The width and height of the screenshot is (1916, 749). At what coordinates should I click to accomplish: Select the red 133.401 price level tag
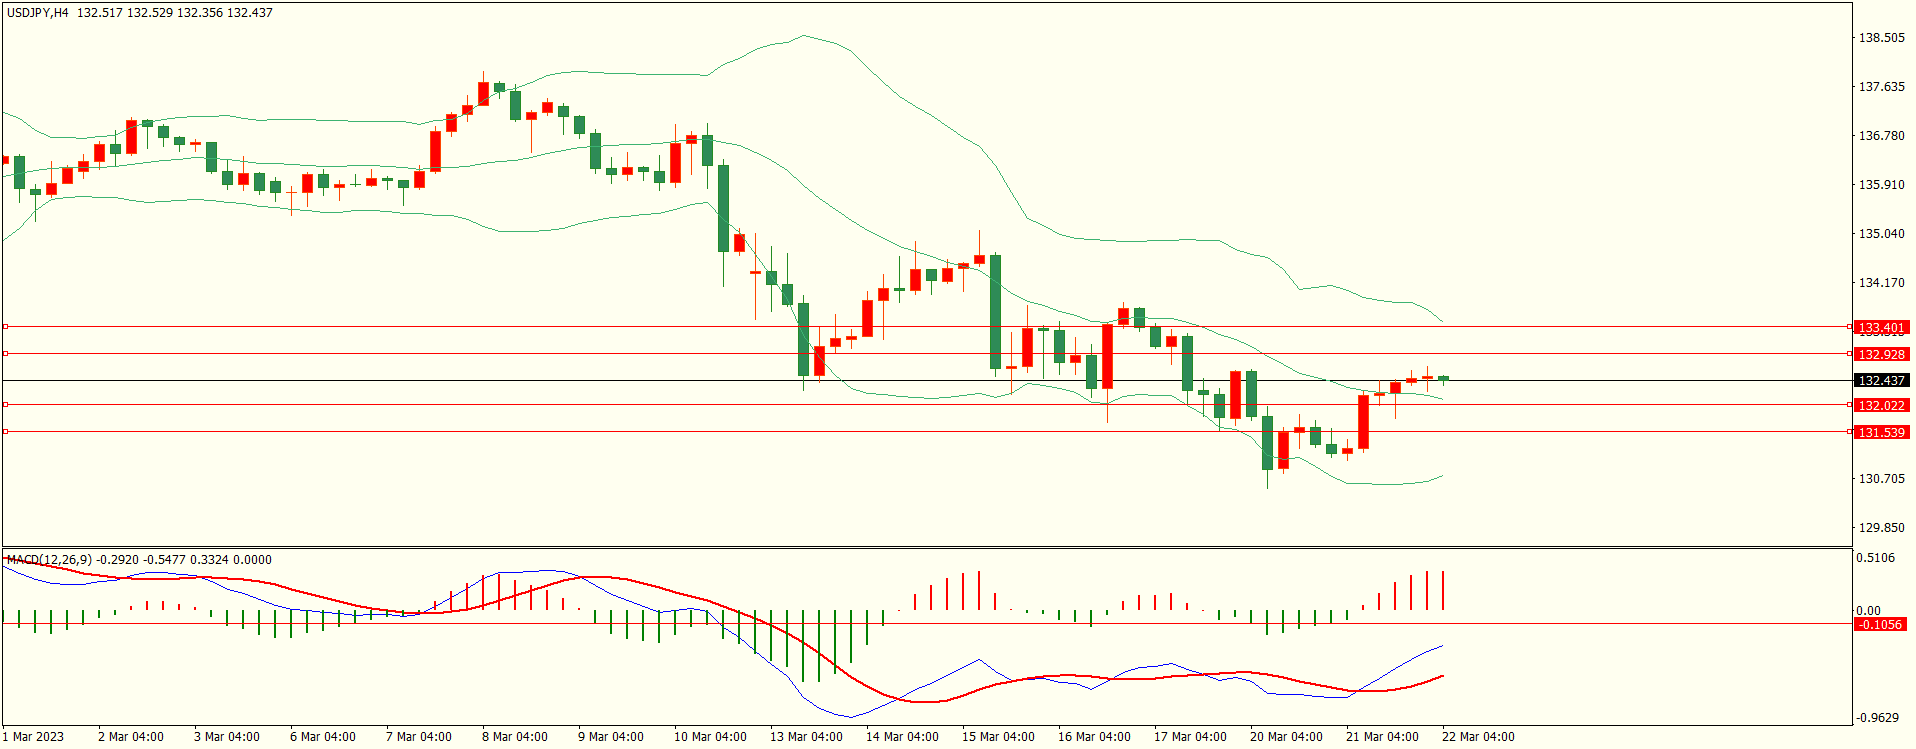tap(1881, 328)
